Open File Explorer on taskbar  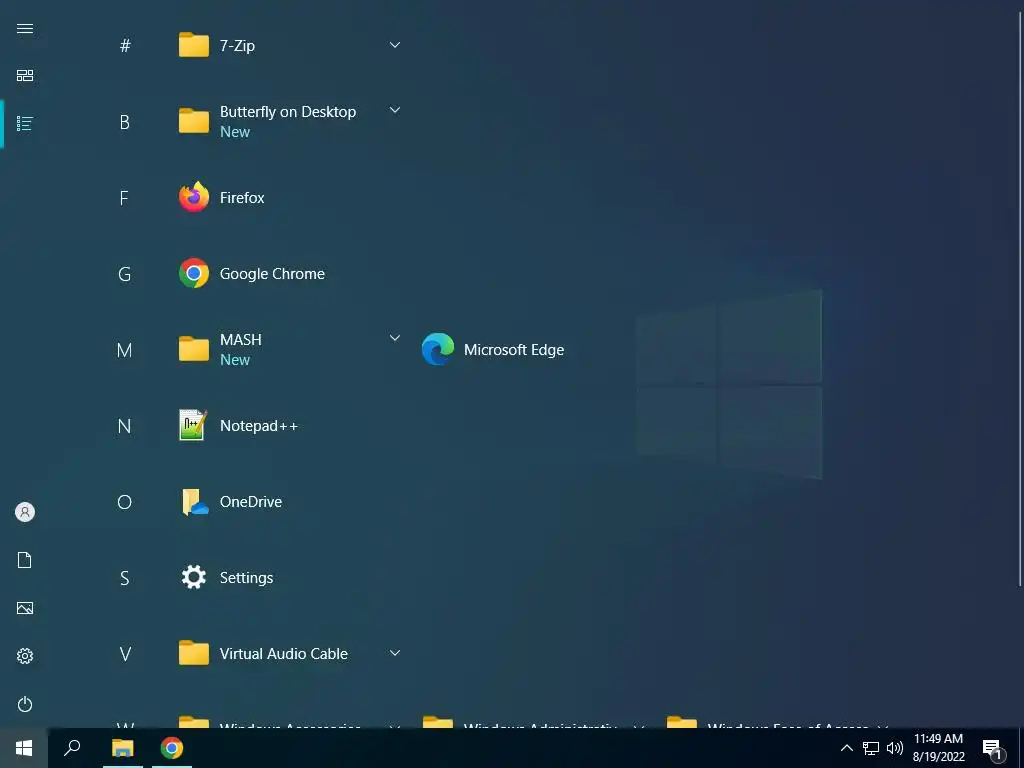click(x=123, y=748)
